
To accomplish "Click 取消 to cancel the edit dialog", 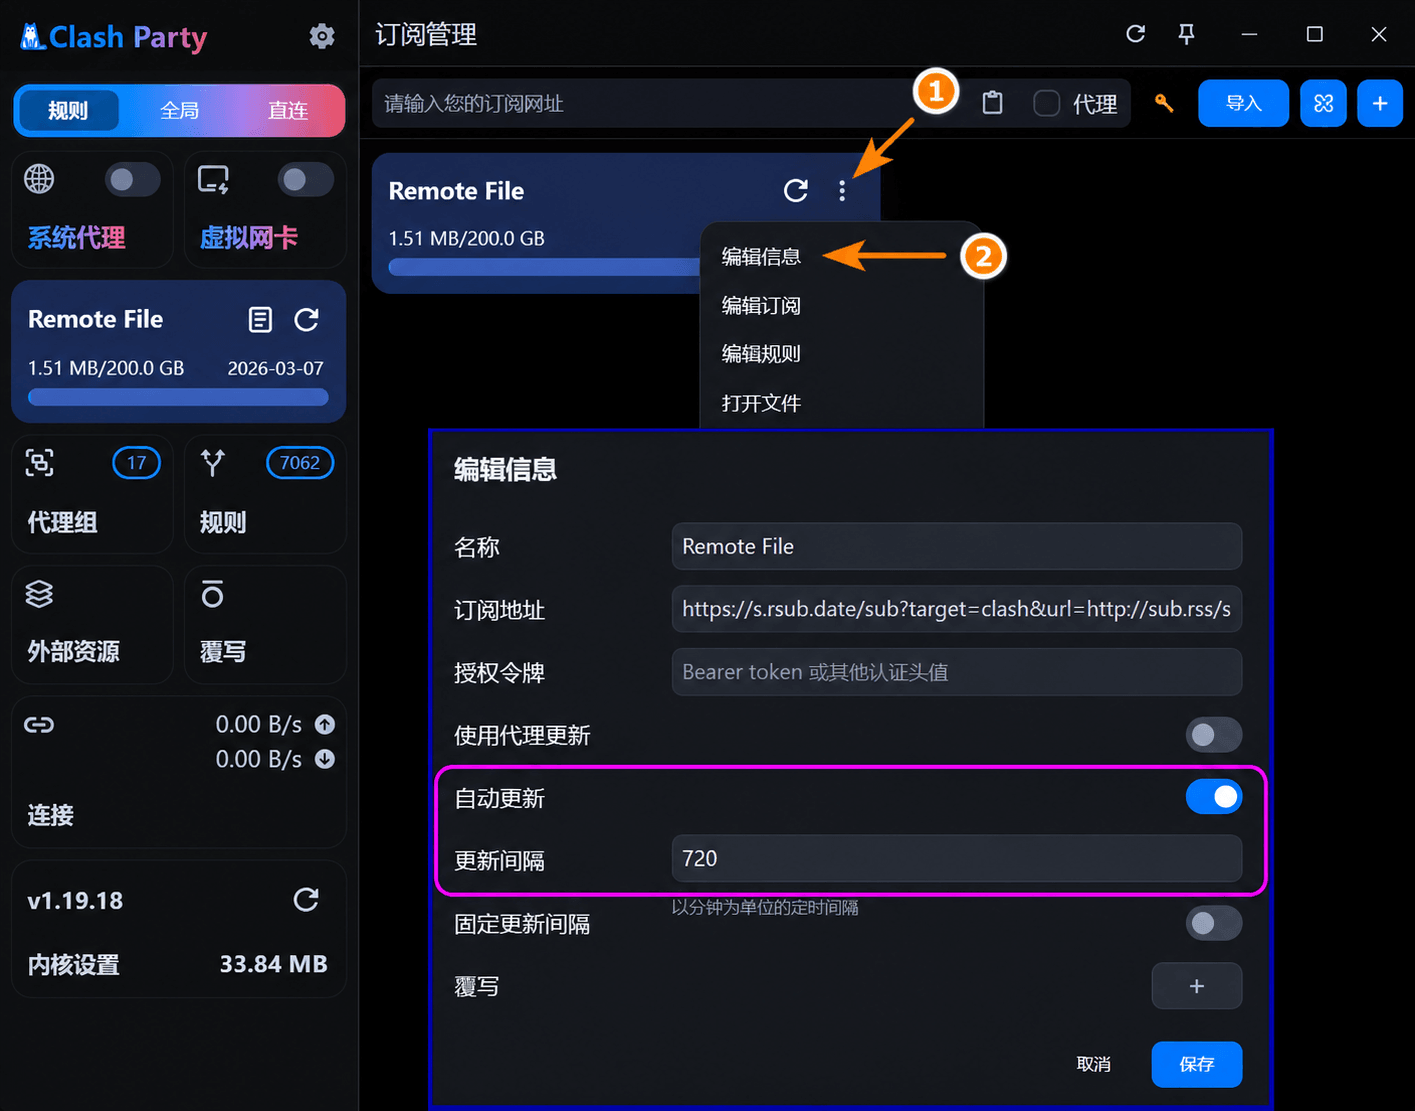I will point(1093,1064).
